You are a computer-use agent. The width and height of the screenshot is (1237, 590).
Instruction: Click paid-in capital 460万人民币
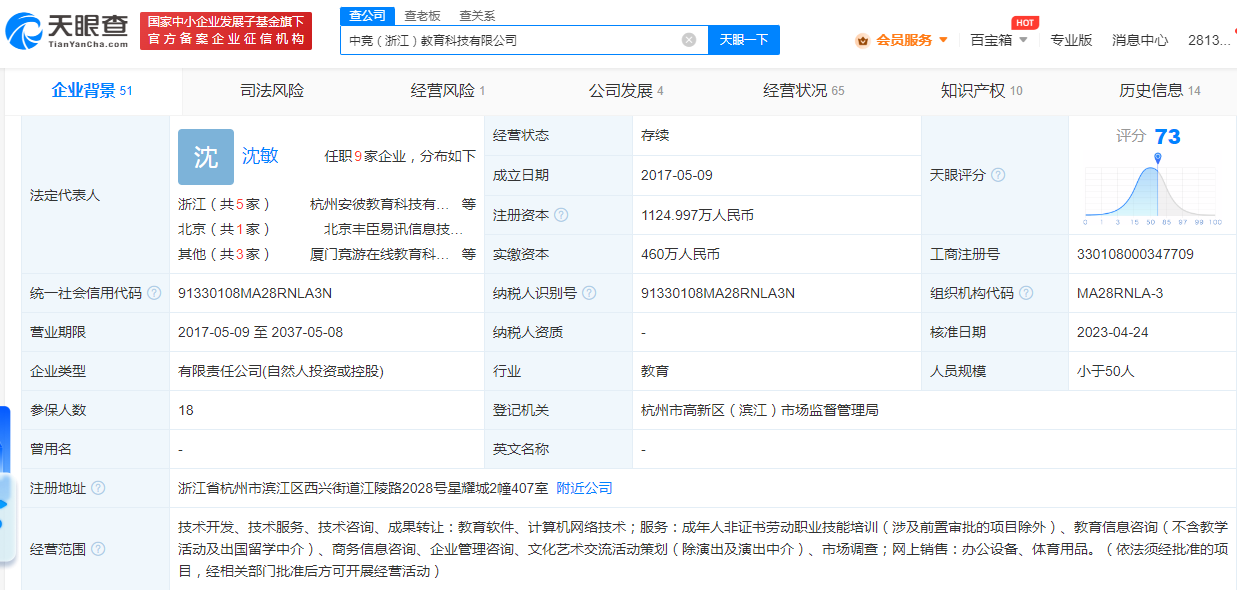coord(680,254)
